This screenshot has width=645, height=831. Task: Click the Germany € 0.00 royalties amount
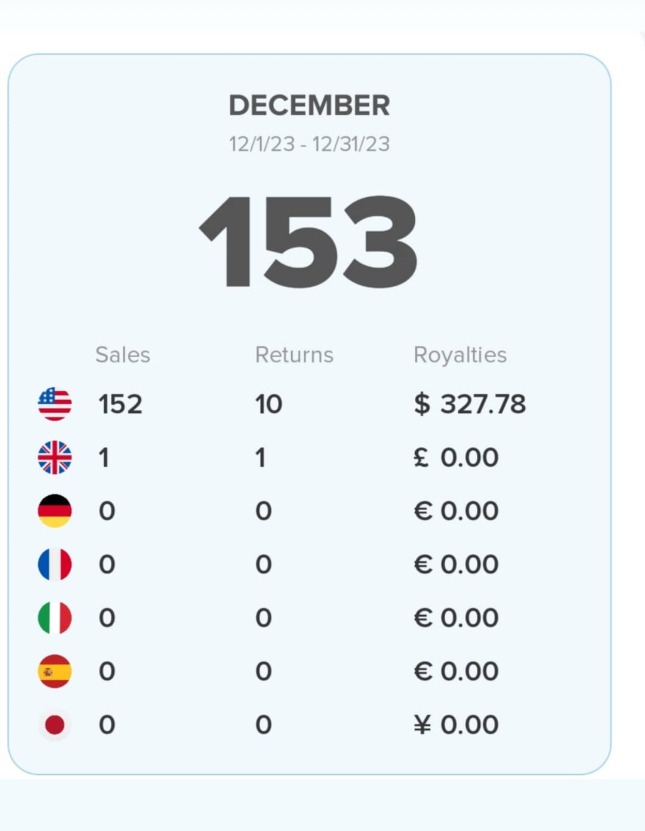[456, 511]
